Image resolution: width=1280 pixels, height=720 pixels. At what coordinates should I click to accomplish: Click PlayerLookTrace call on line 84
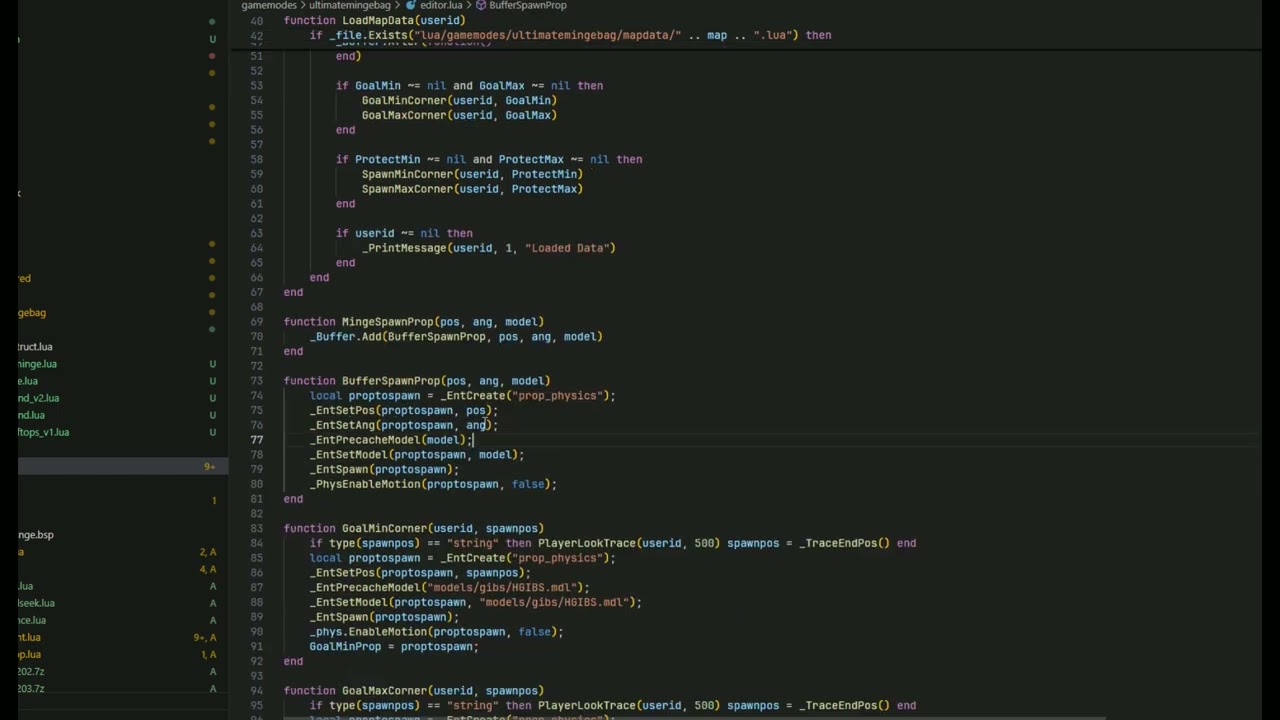tap(587, 543)
